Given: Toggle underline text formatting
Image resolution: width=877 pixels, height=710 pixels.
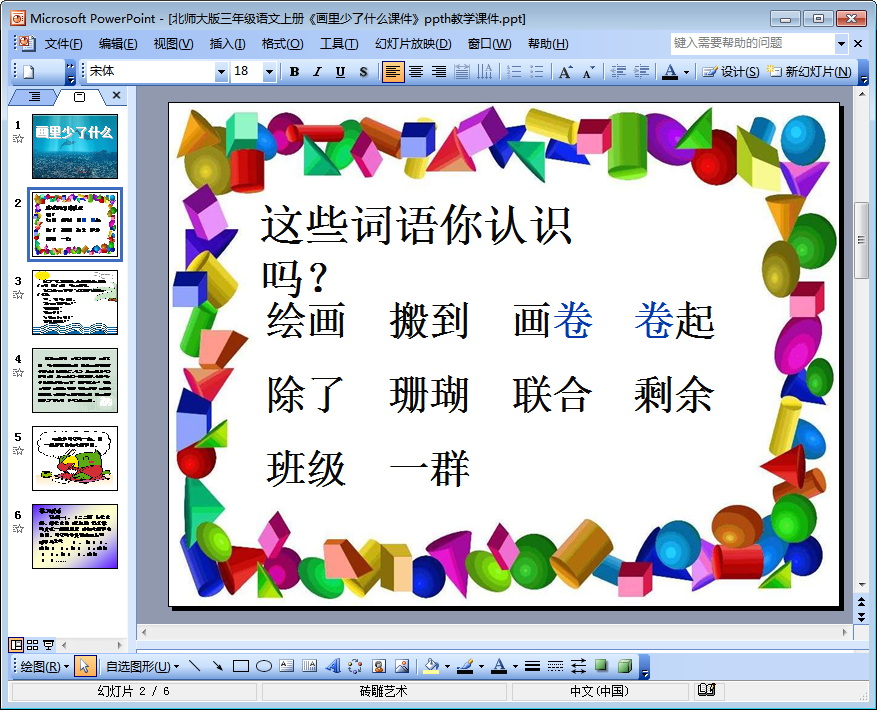Looking at the screenshot, I should tap(340, 72).
